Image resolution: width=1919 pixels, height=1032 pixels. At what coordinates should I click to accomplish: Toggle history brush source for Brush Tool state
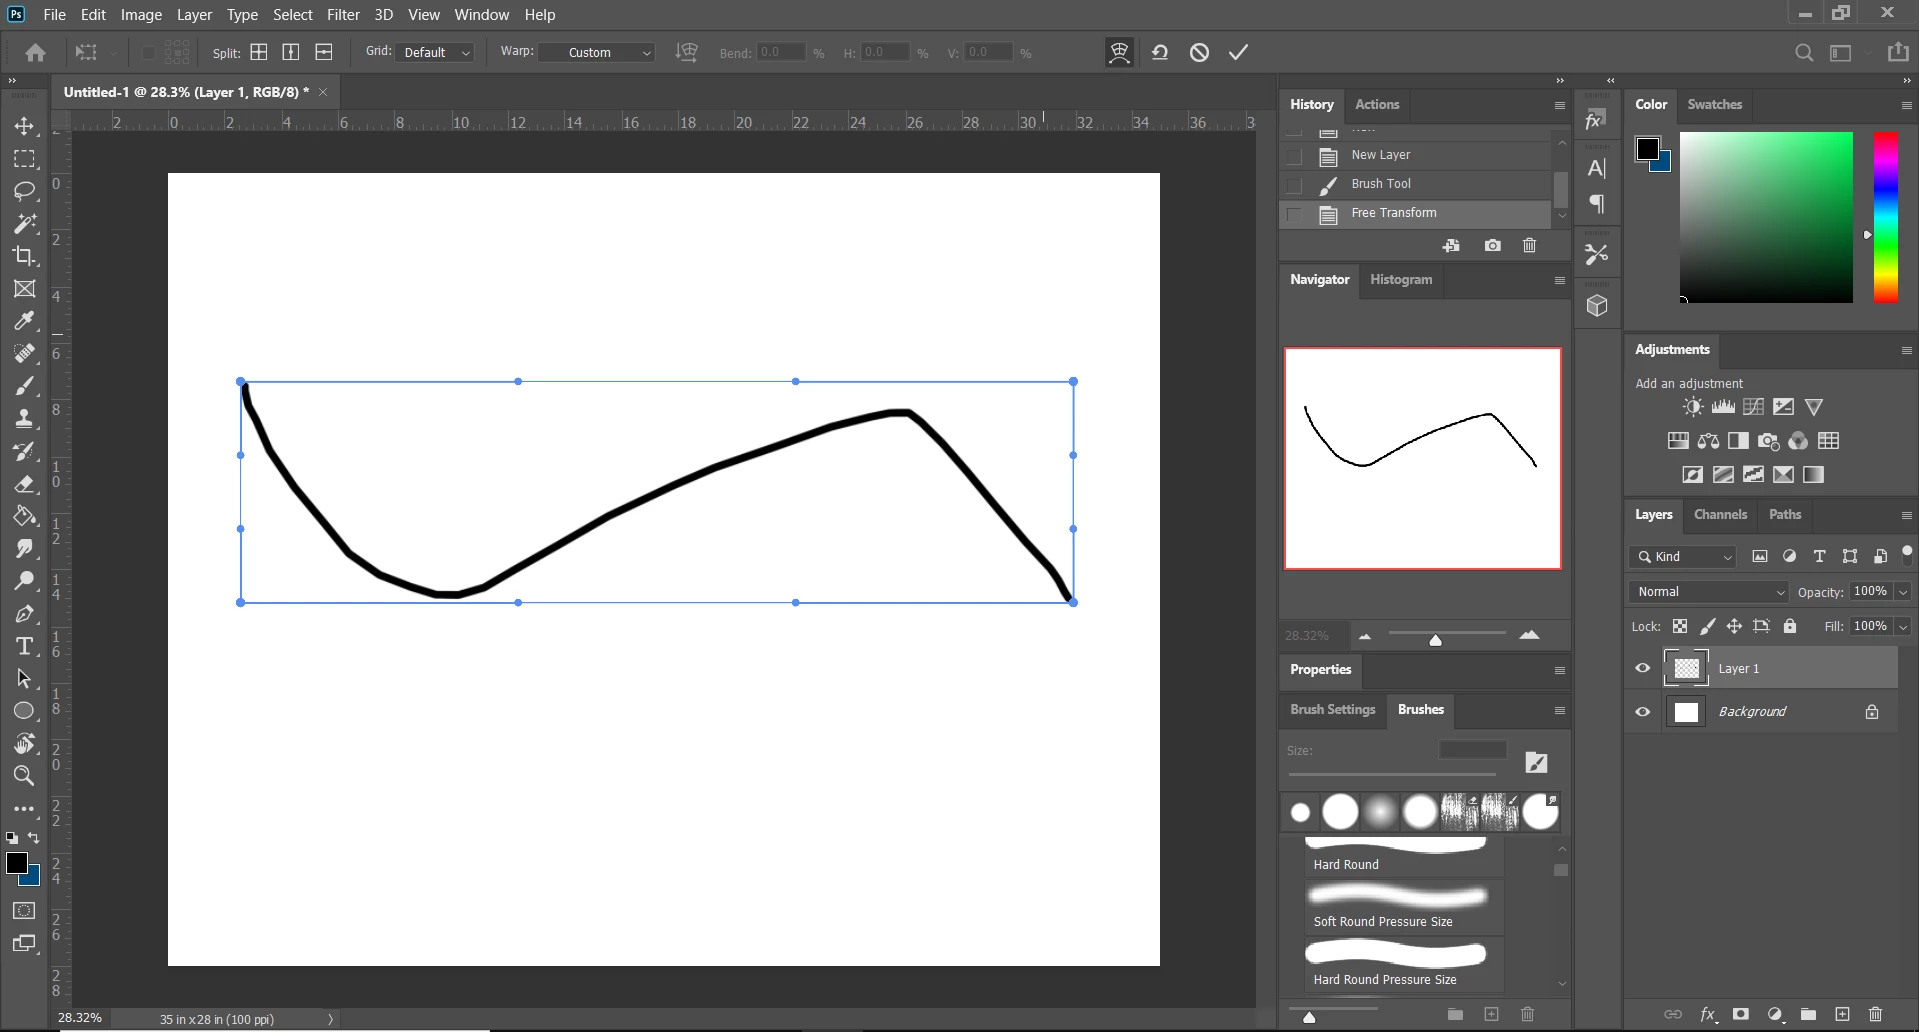(1294, 185)
